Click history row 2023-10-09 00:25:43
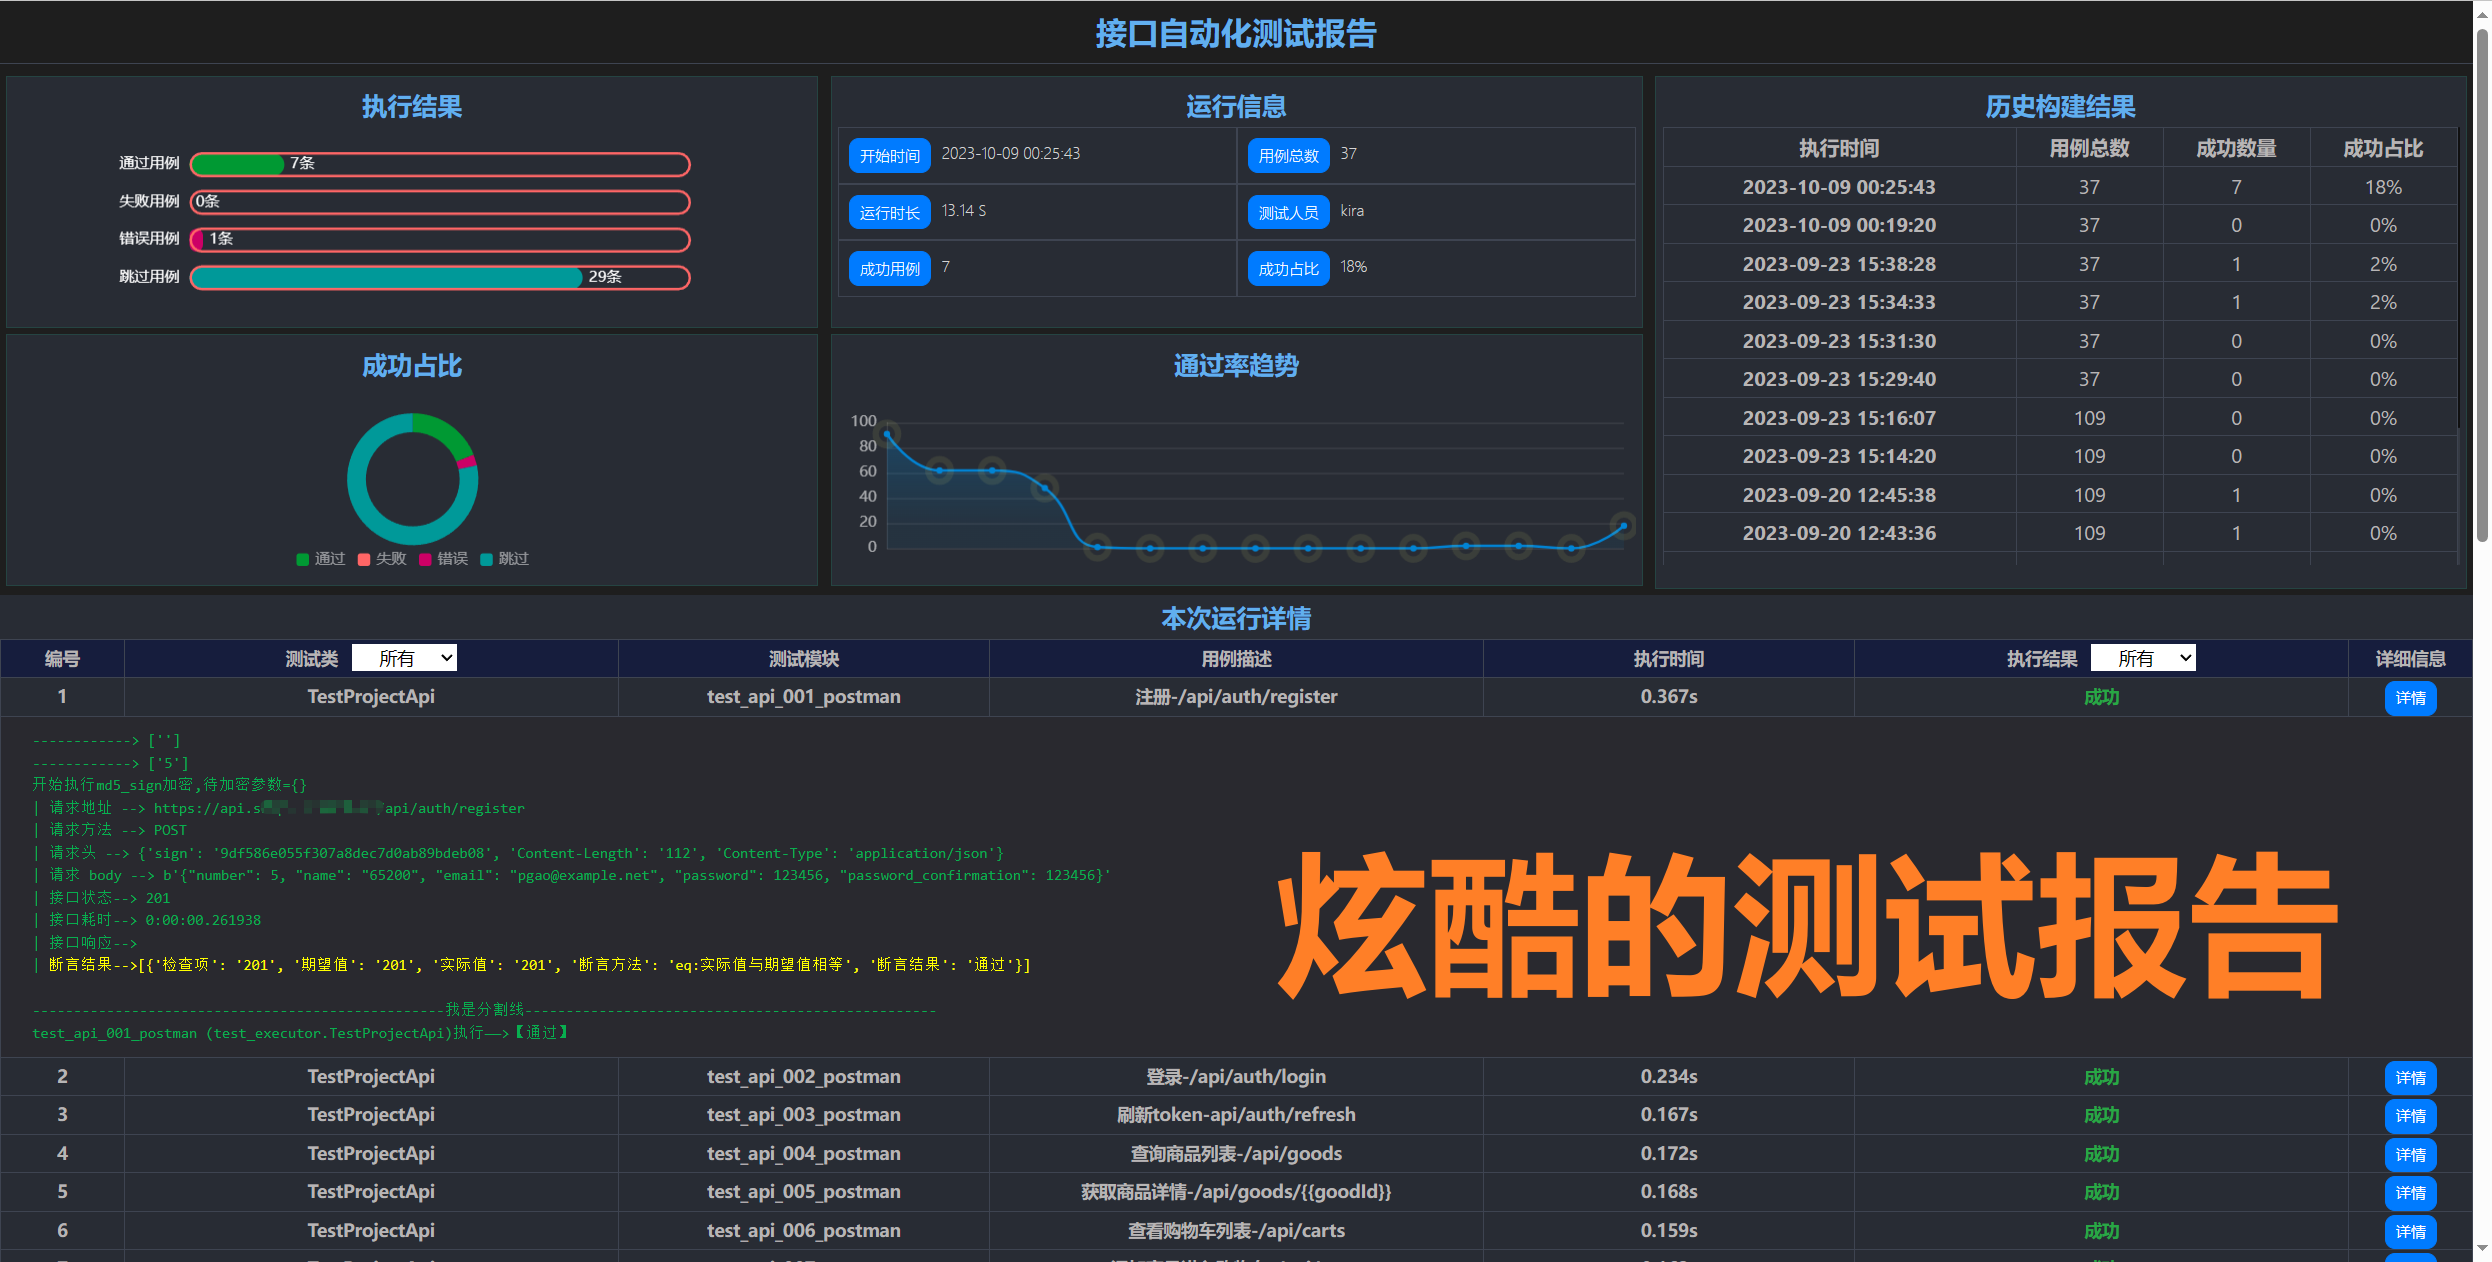Screen dimensions: 2492x1262 click(2060, 187)
